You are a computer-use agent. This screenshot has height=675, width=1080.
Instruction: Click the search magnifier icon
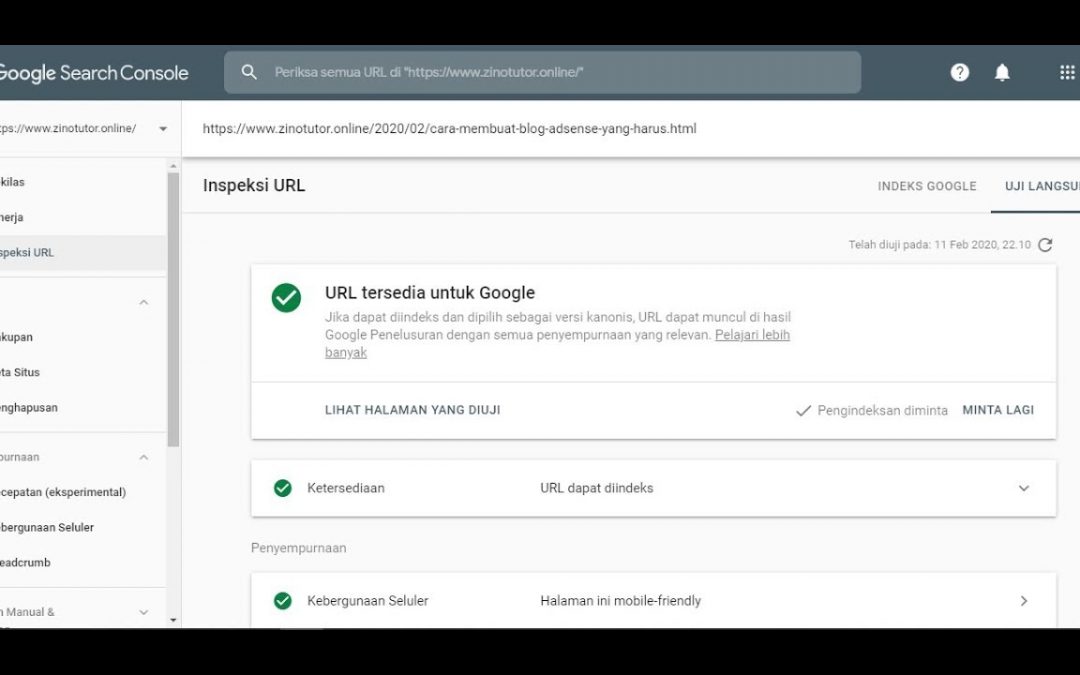click(x=249, y=72)
